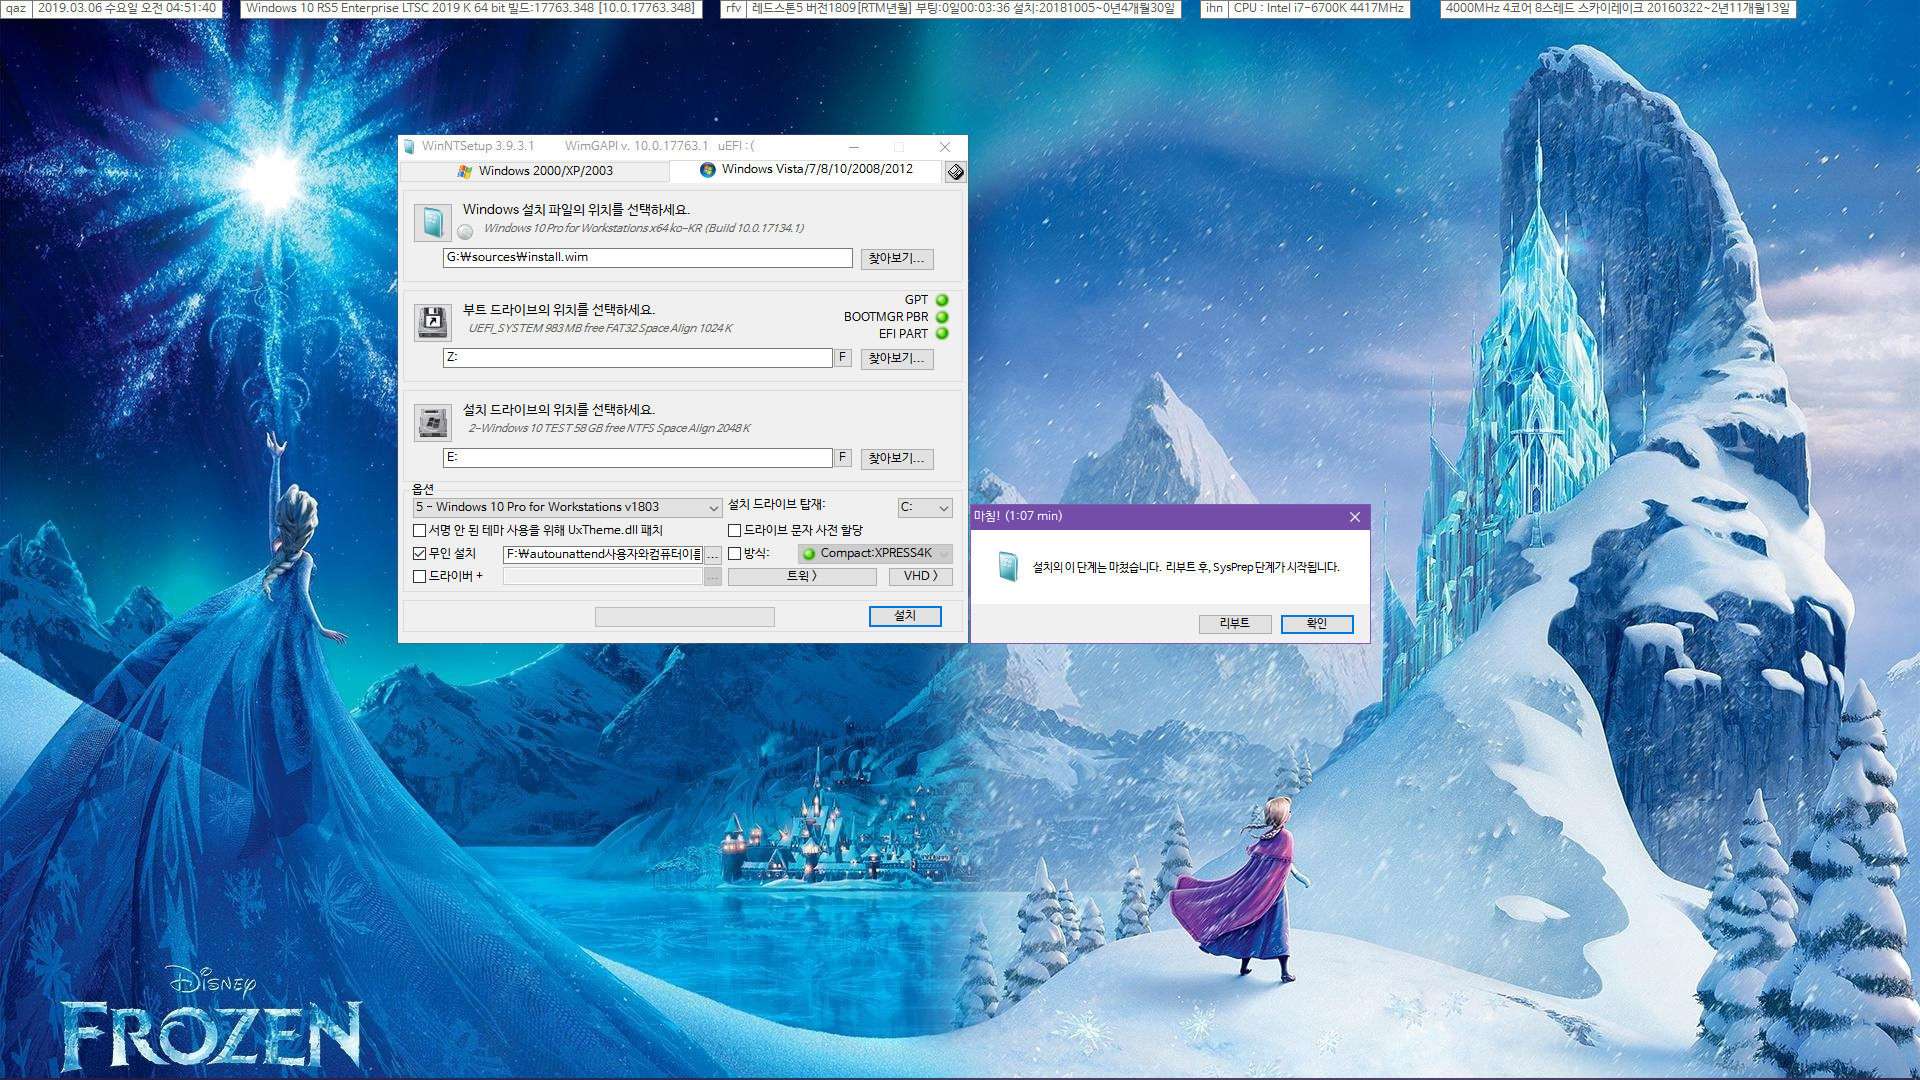
Task: Click the E: install drive input field
Action: (x=638, y=458)
